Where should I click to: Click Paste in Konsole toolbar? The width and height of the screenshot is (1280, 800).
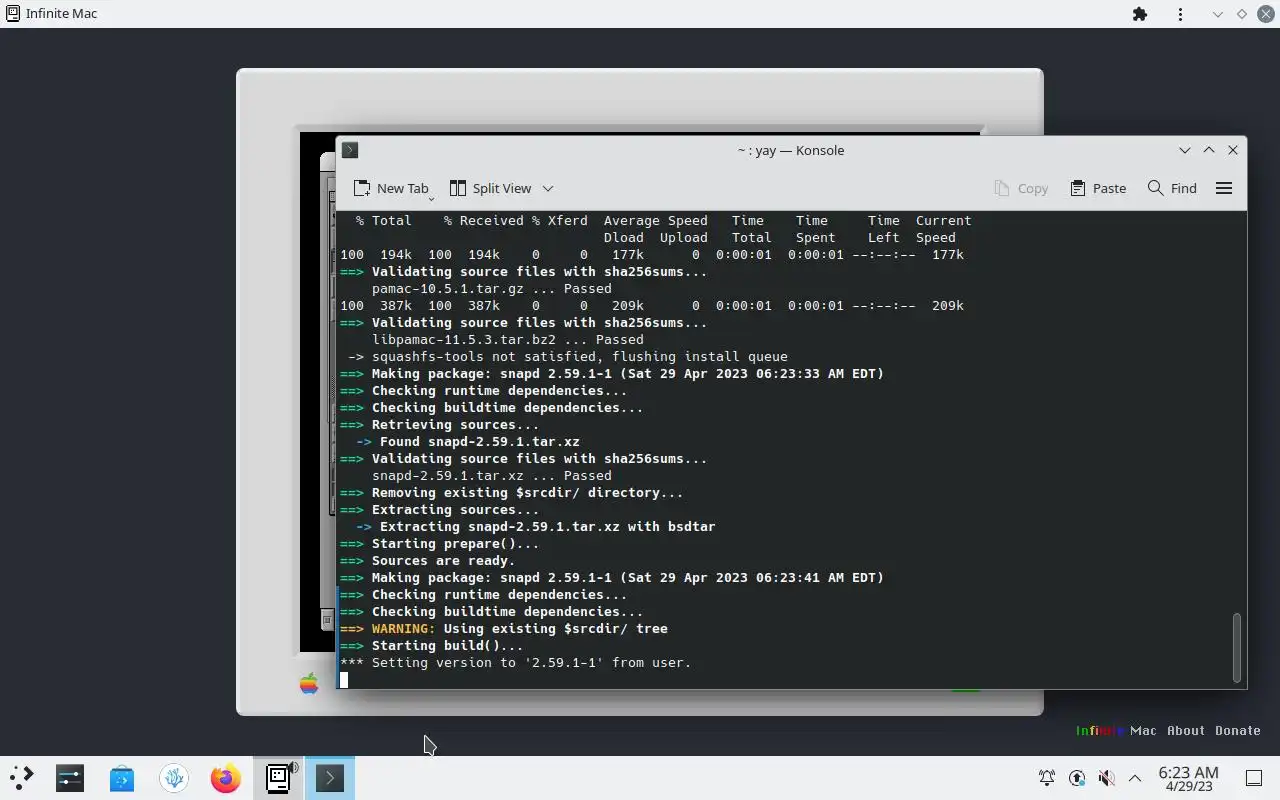1098,188
